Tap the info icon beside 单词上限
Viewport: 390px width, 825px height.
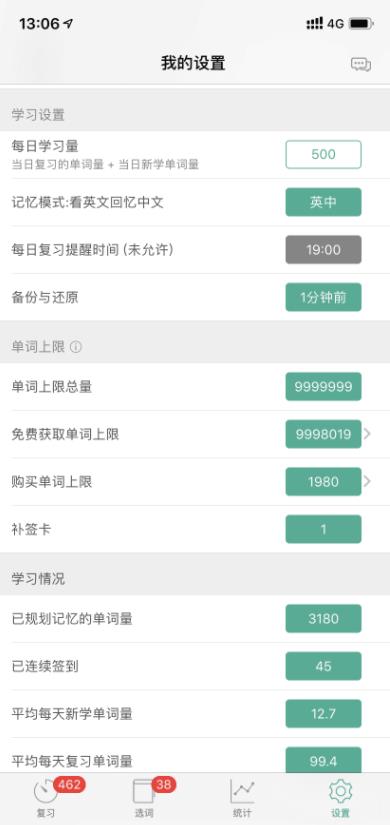[76, 347]
